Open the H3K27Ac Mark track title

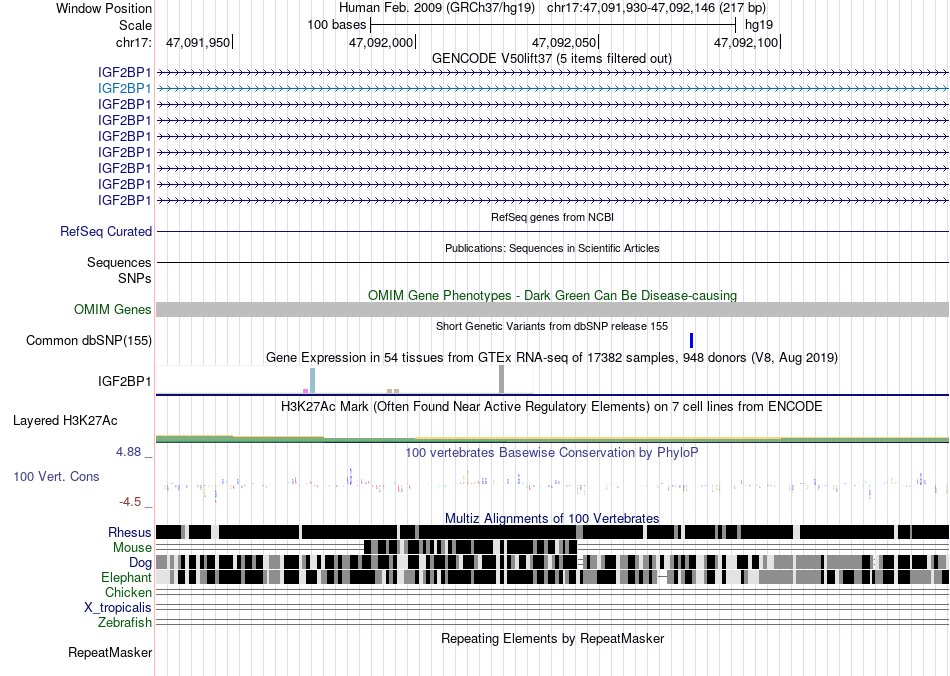(552, 406)
